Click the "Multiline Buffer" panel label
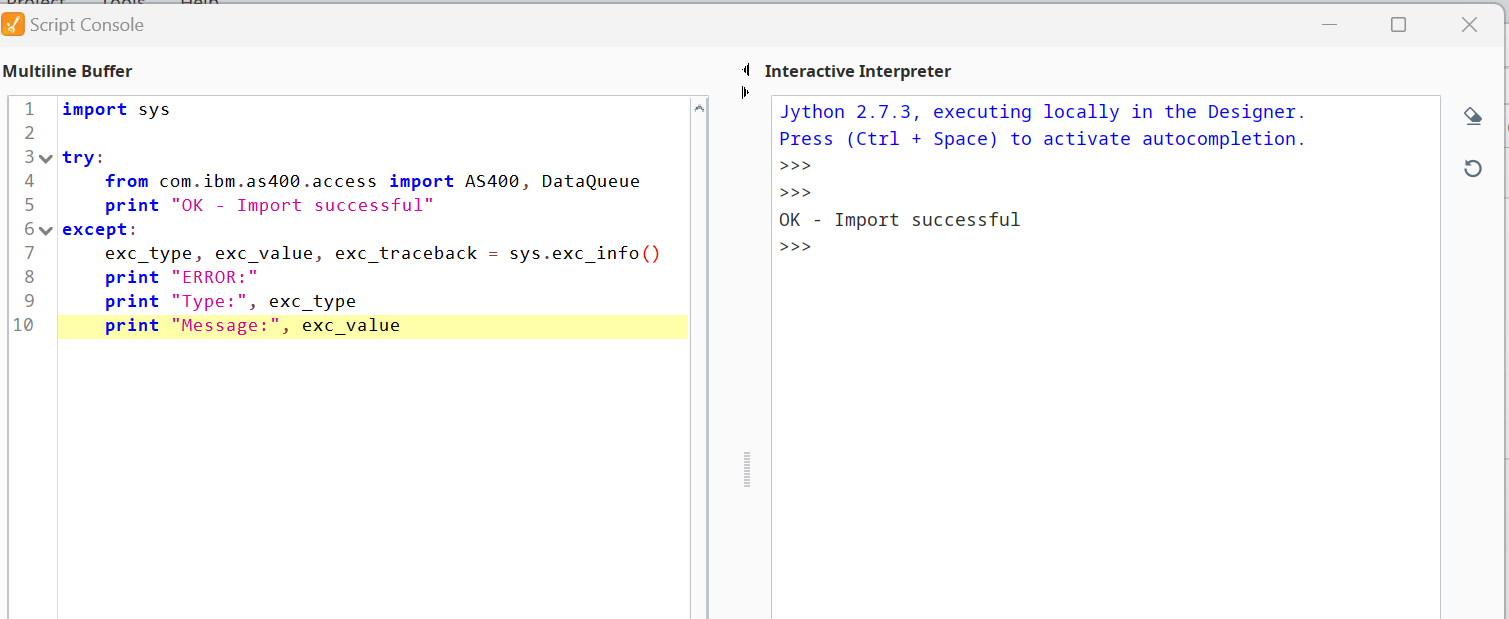 (67, 71)
